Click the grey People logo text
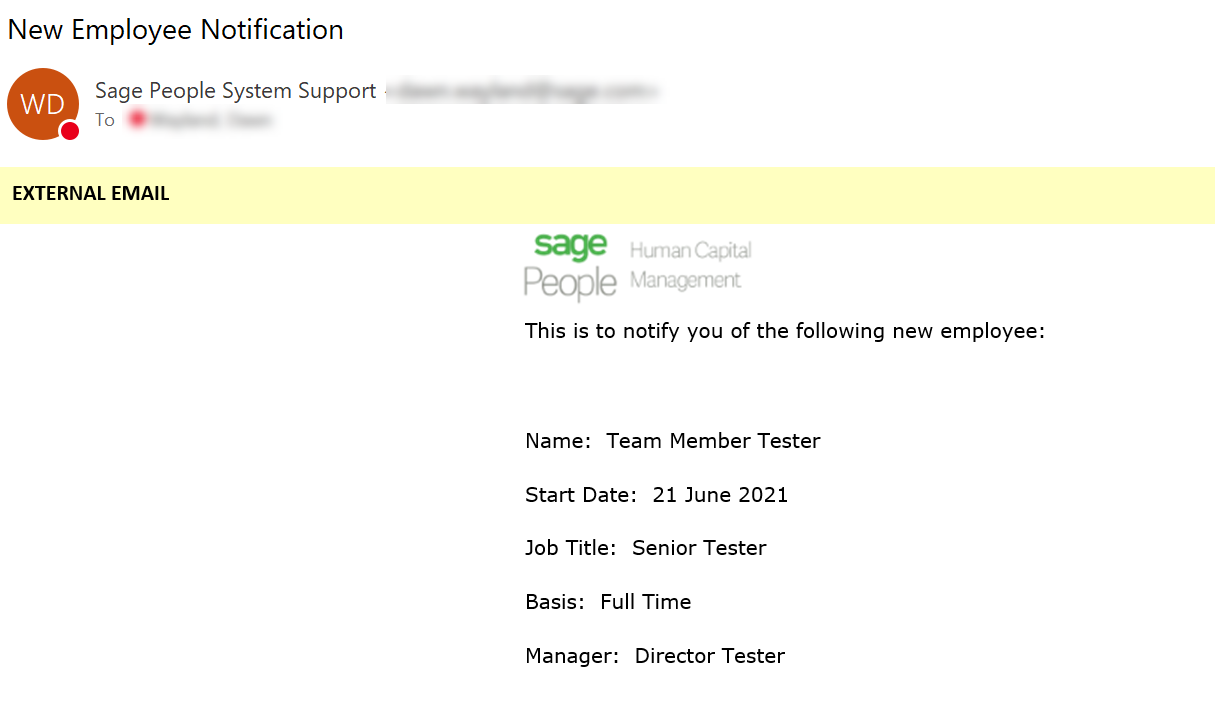The image size is (1215, 711). click(570, 283)
